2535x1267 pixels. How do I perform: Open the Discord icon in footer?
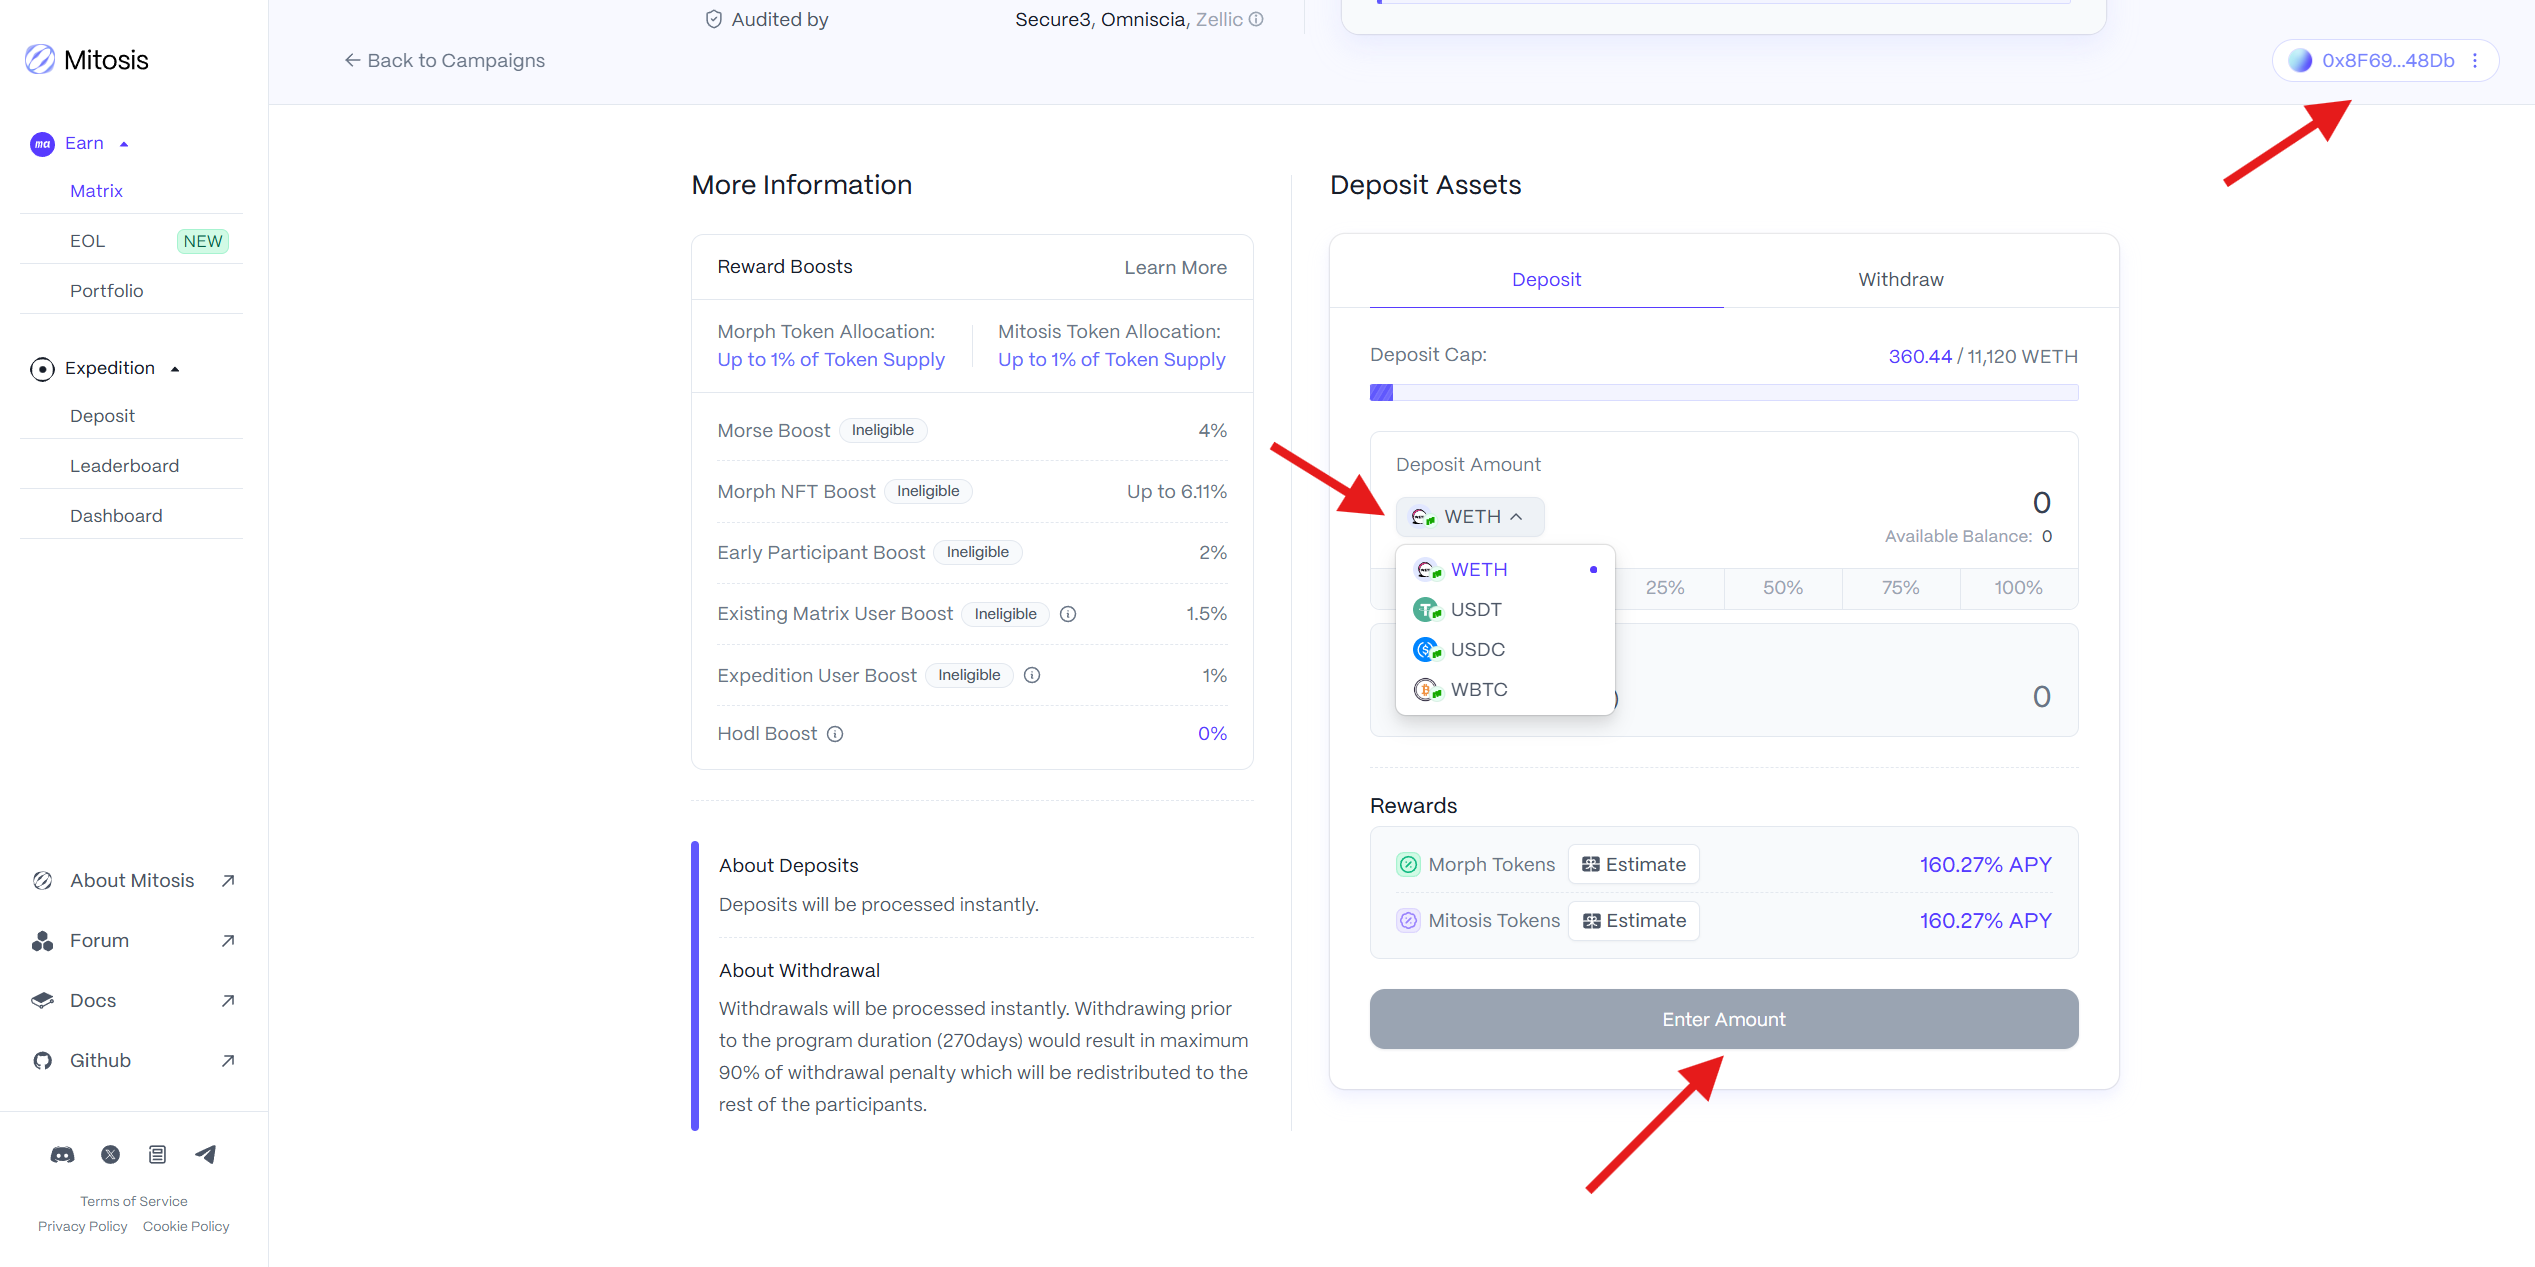coord(62,1155)
